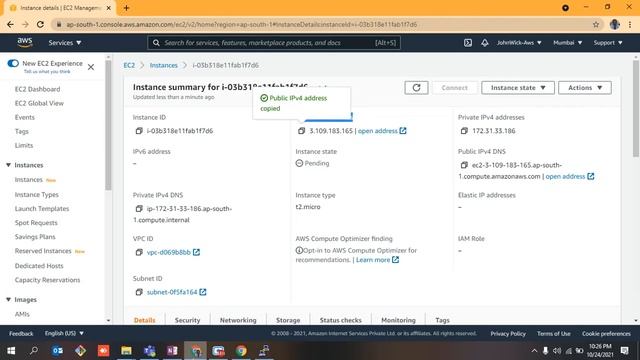
Task: Switch to the Tags tab
Action: (x=442, y=320)
